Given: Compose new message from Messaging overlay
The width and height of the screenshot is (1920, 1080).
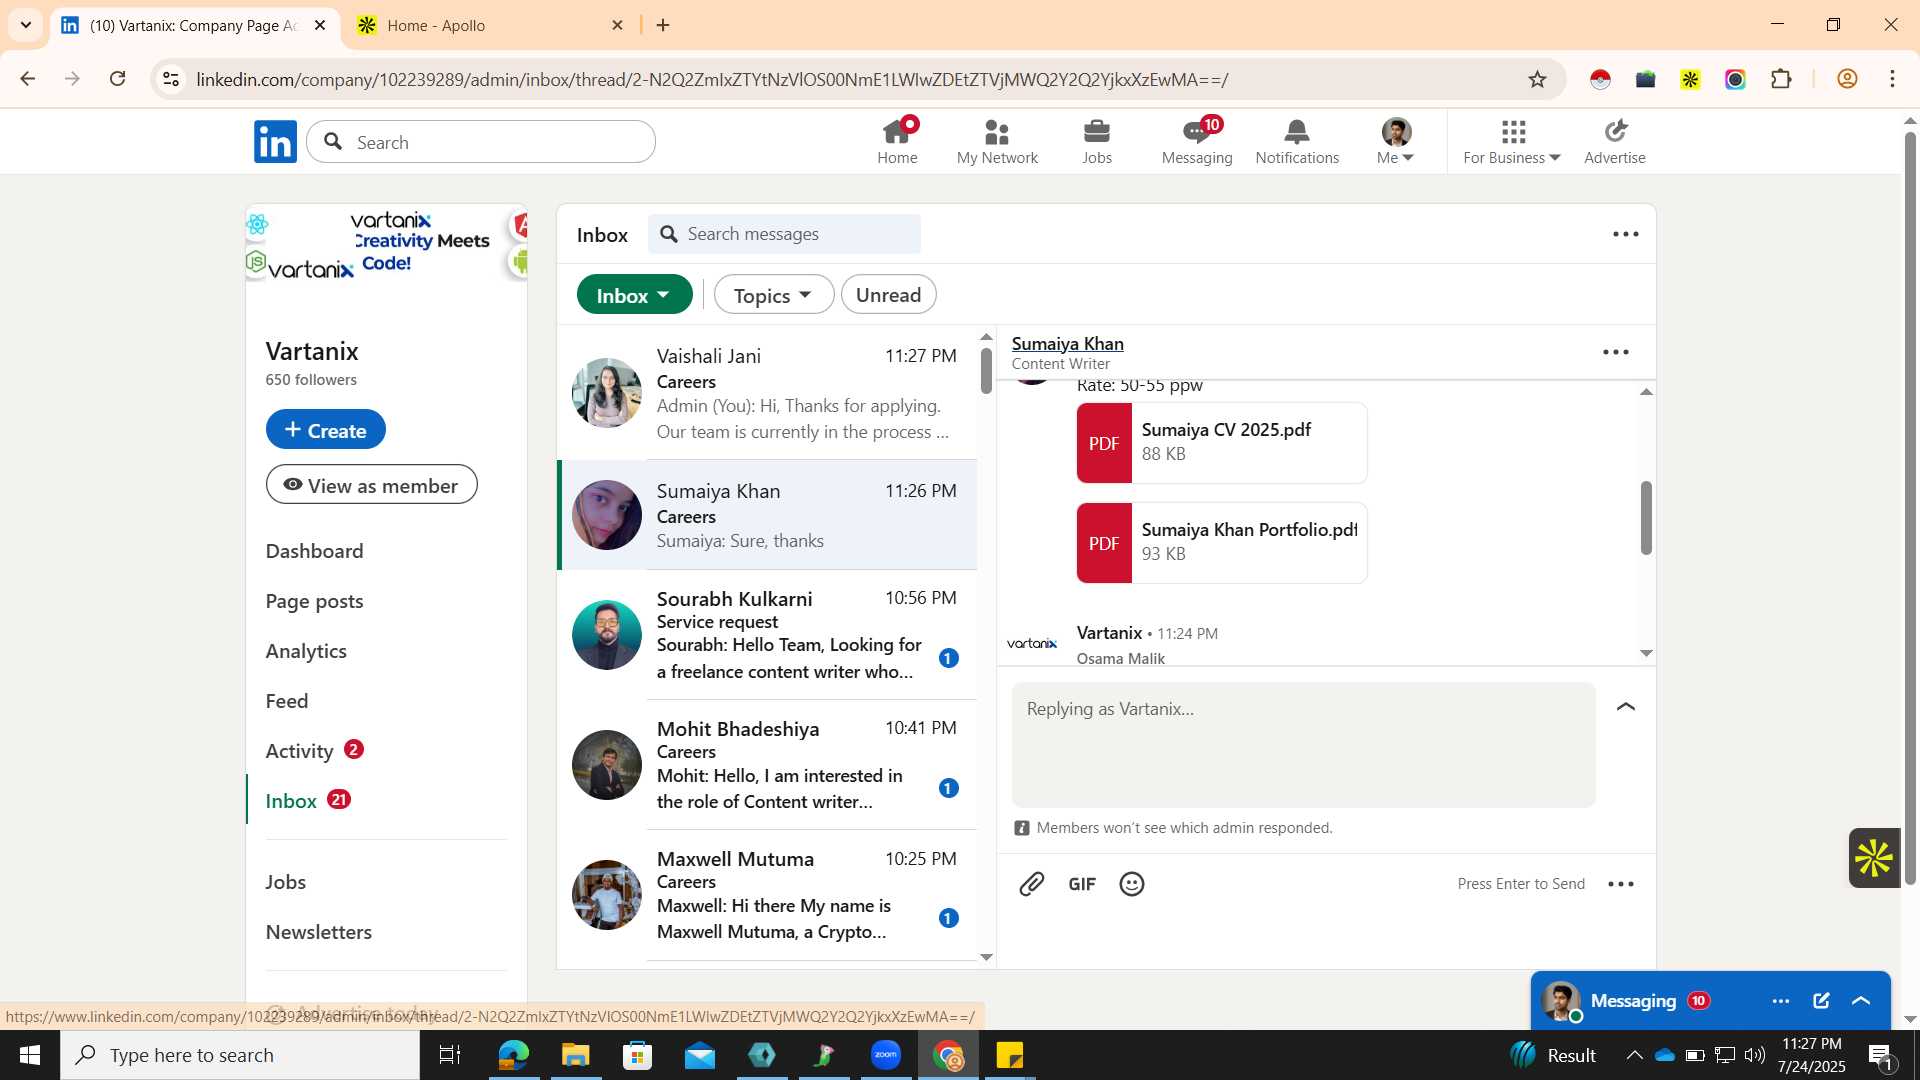Looking at the screenshot, I should point(1821,1001).
